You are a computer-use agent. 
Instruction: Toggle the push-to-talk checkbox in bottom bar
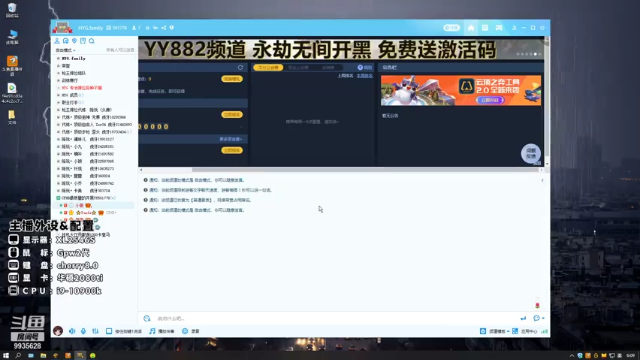click(109, 331)
